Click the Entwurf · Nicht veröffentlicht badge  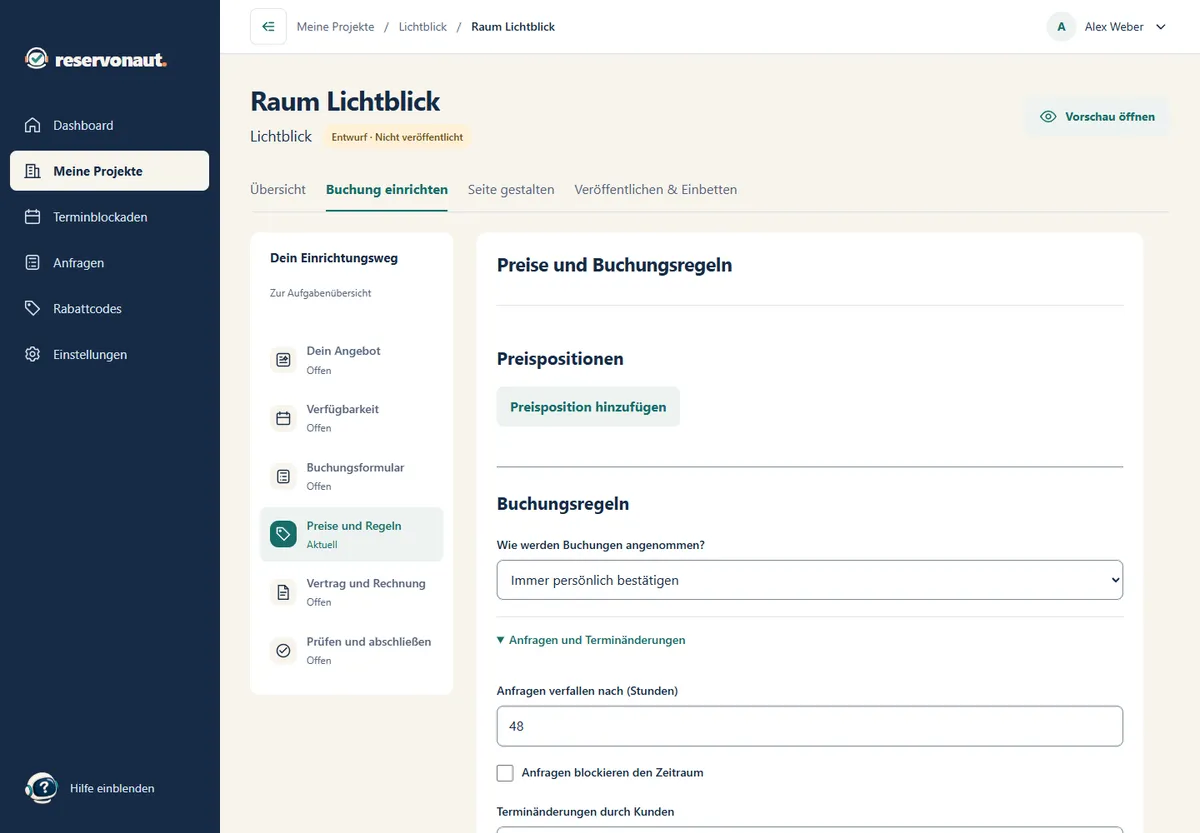point(397,137)
